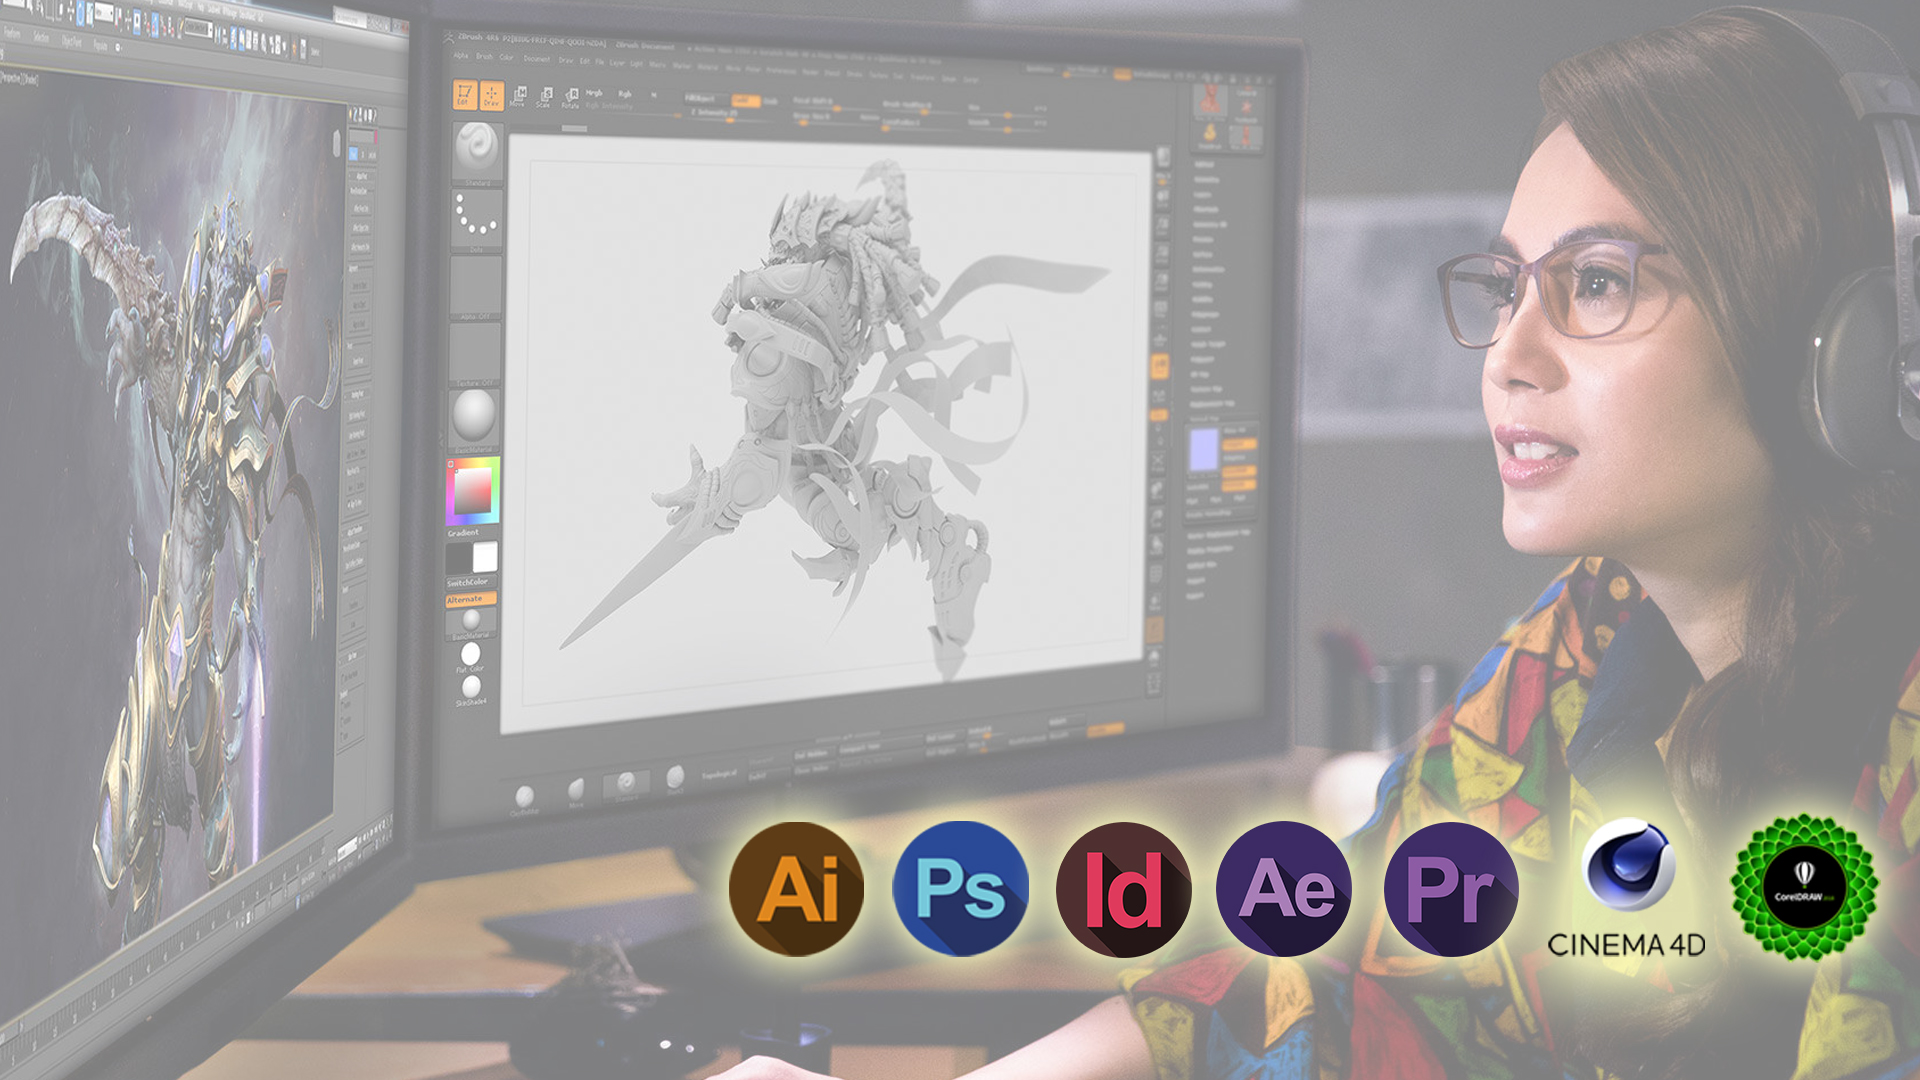Select the Rotate tool in ZBrush

570,97
